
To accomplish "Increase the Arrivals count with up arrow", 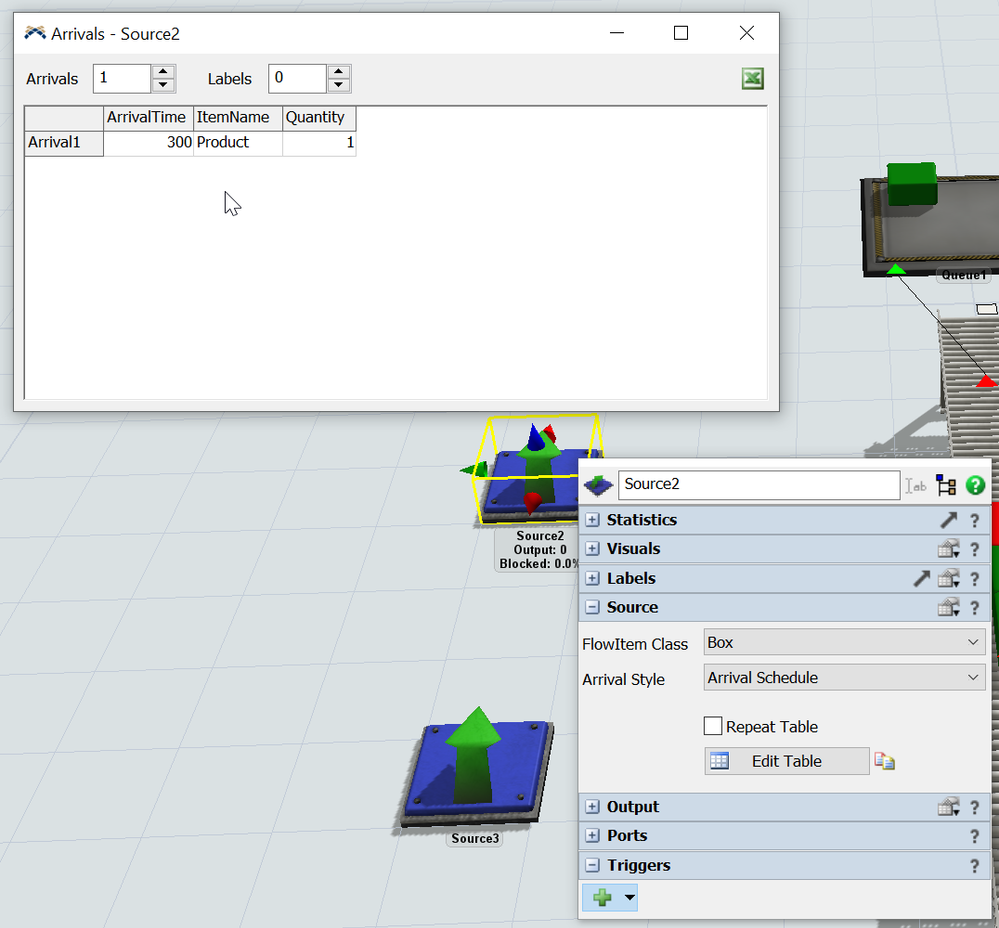I will 164,72.
